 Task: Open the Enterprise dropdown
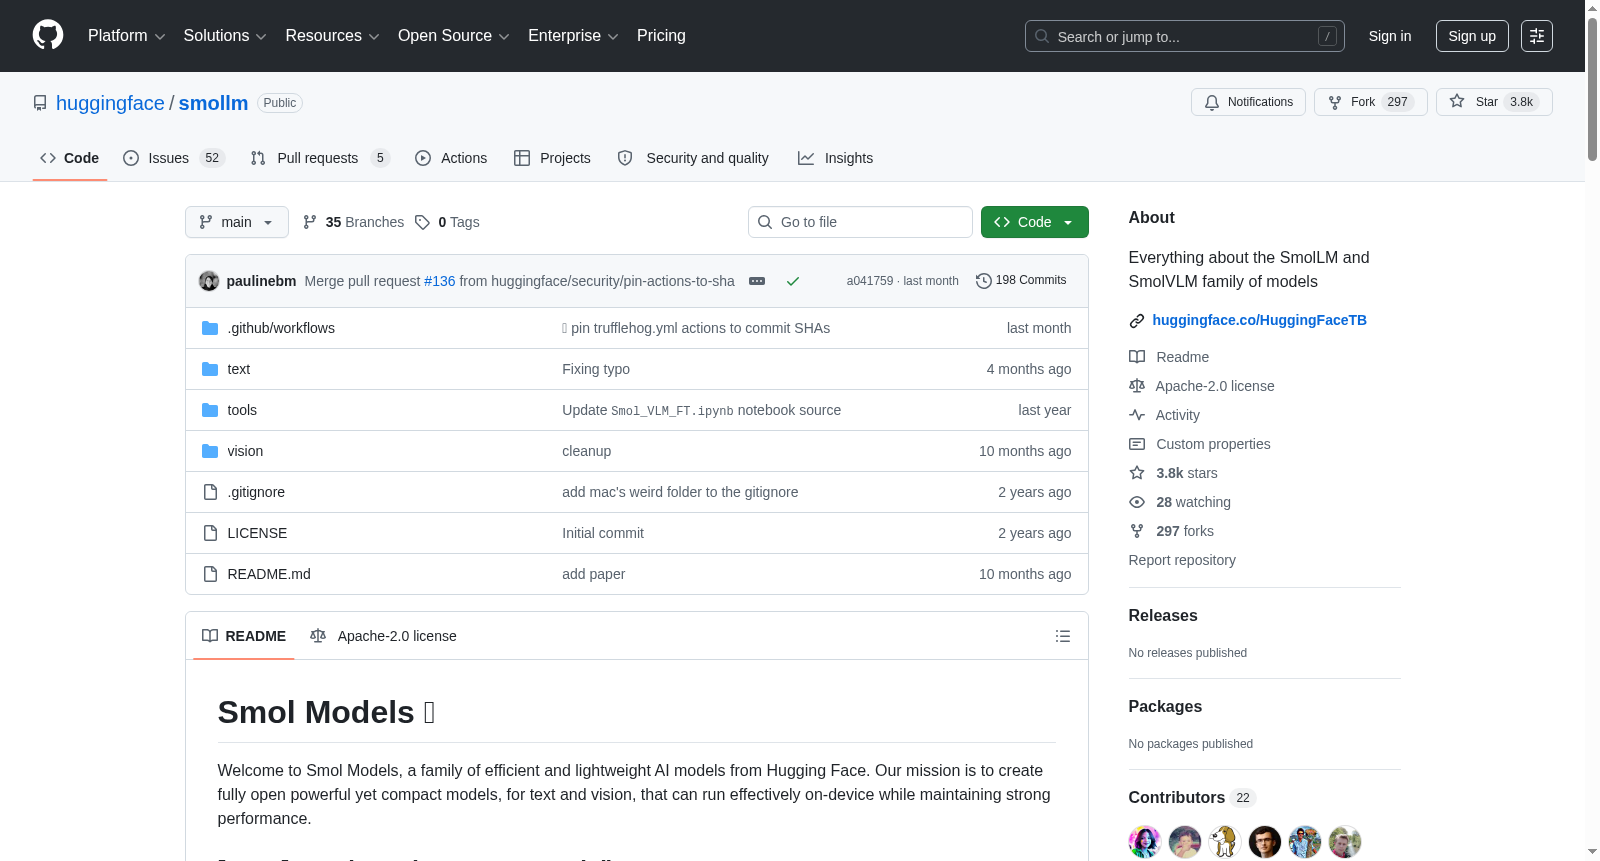pyautogui.click(x=573, y=36)
